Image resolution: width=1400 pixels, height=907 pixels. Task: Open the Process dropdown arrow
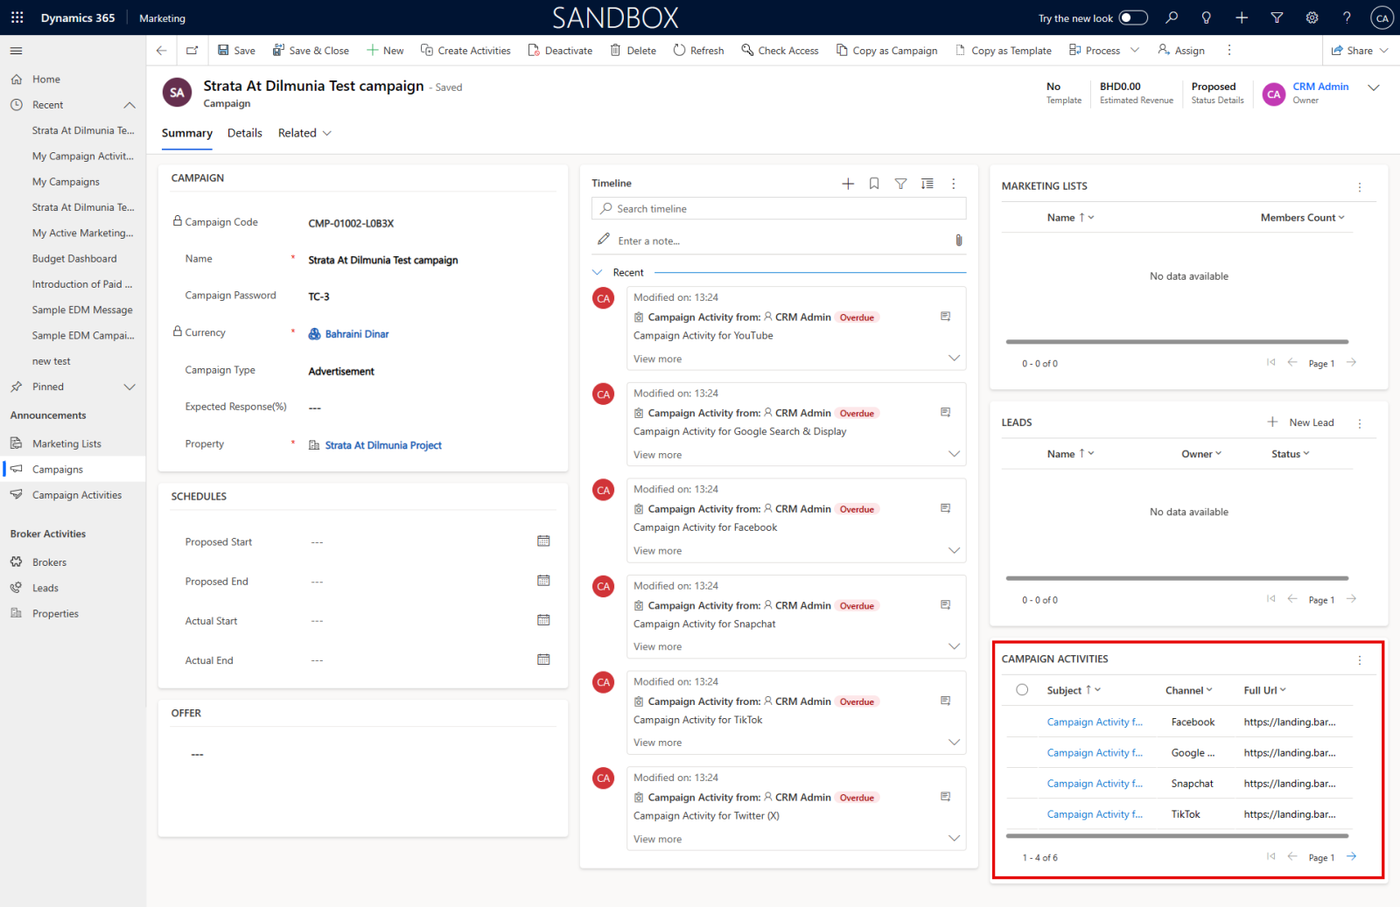coord(1135,50)
